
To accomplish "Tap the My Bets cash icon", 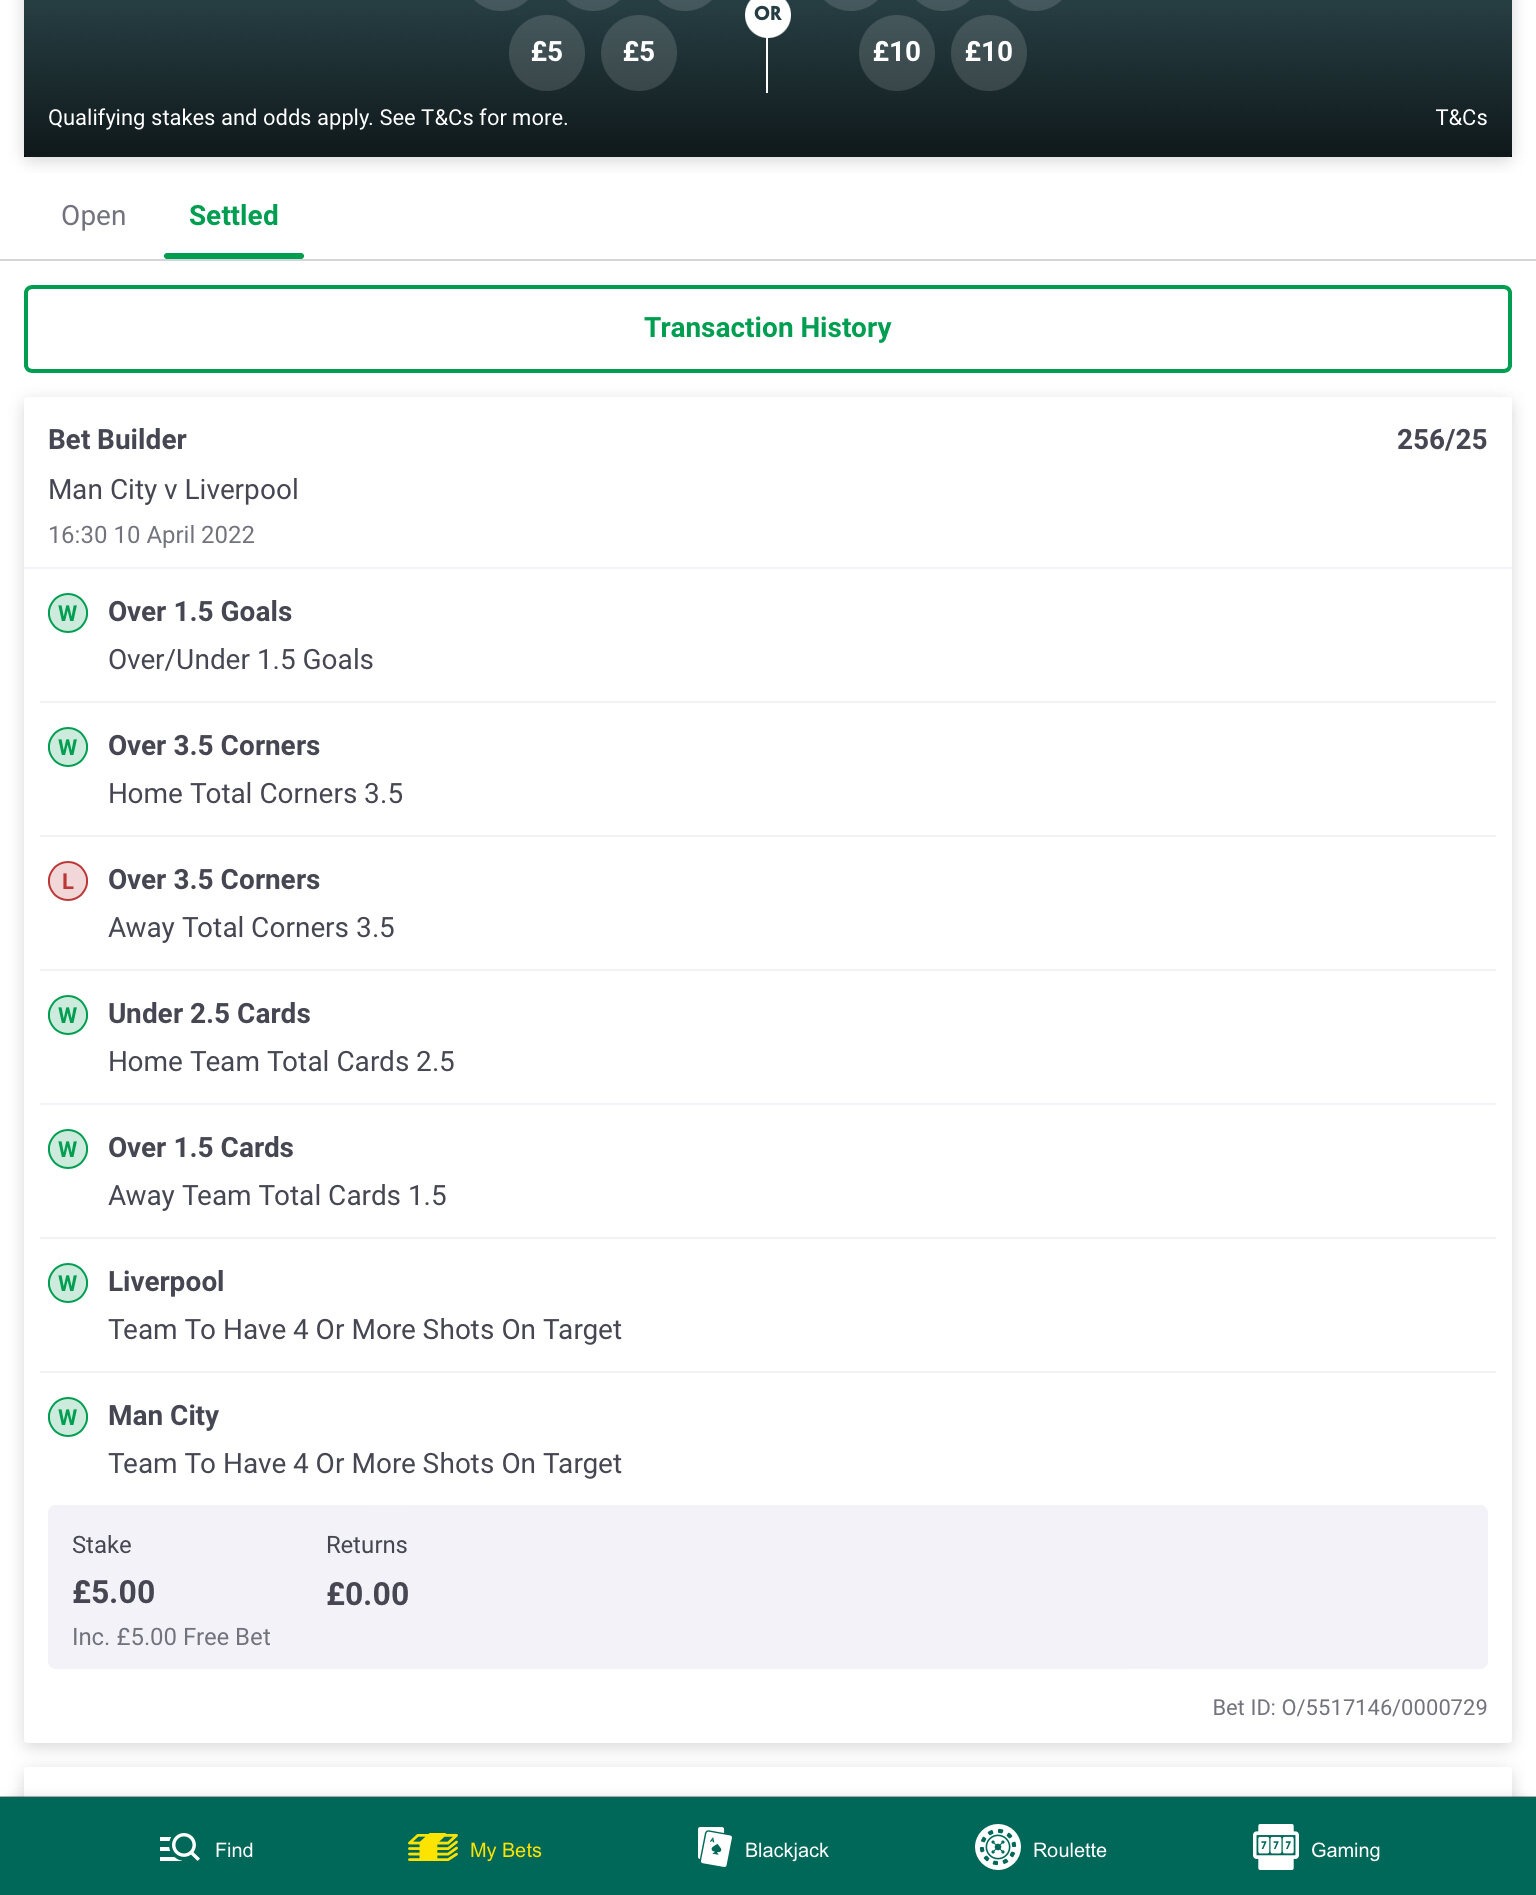I will point(432,1847).
